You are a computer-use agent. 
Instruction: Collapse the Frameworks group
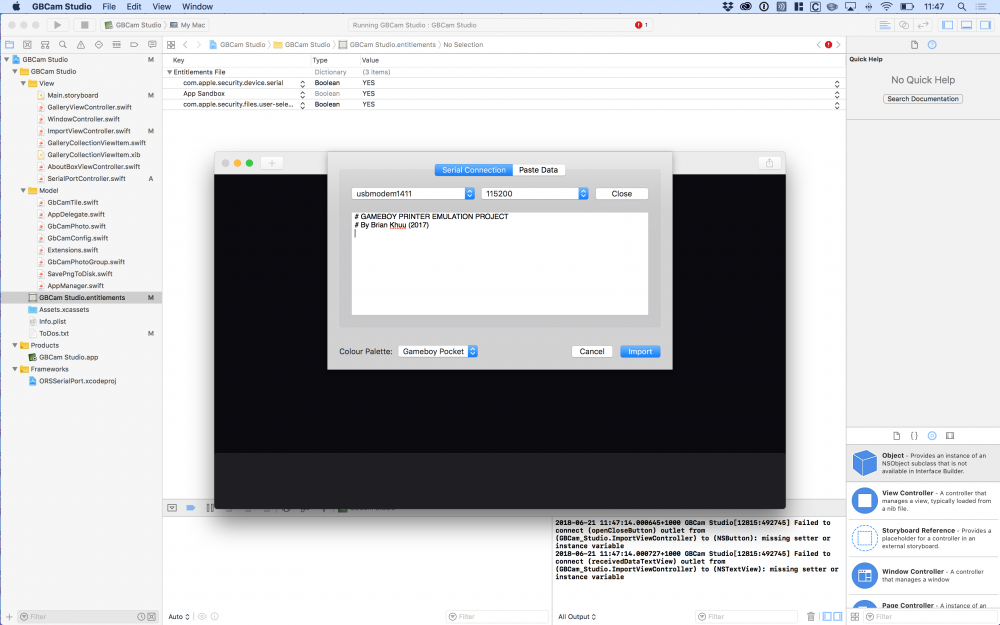(15, 369)
